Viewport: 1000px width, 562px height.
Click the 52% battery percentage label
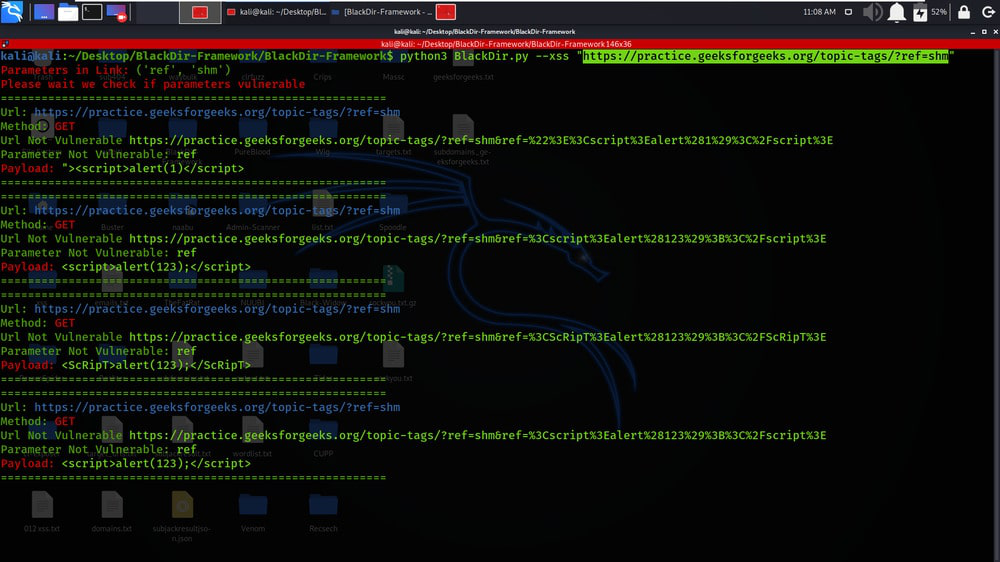click(939, 12)
